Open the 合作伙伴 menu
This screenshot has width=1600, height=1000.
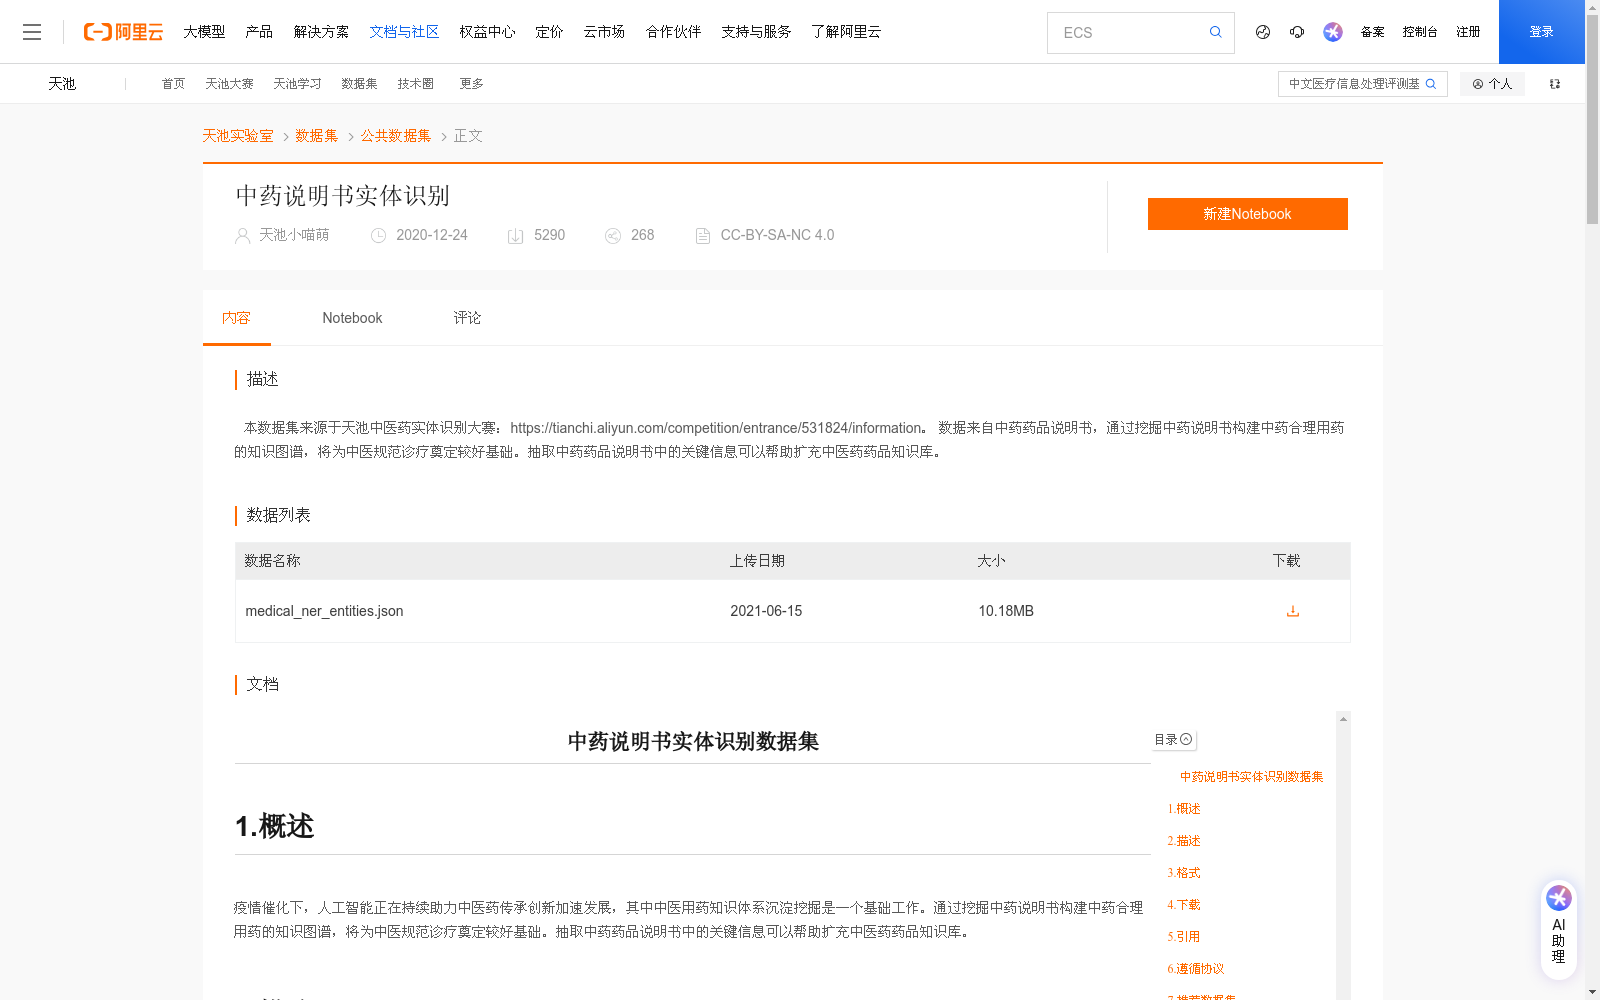pos(673,32)
